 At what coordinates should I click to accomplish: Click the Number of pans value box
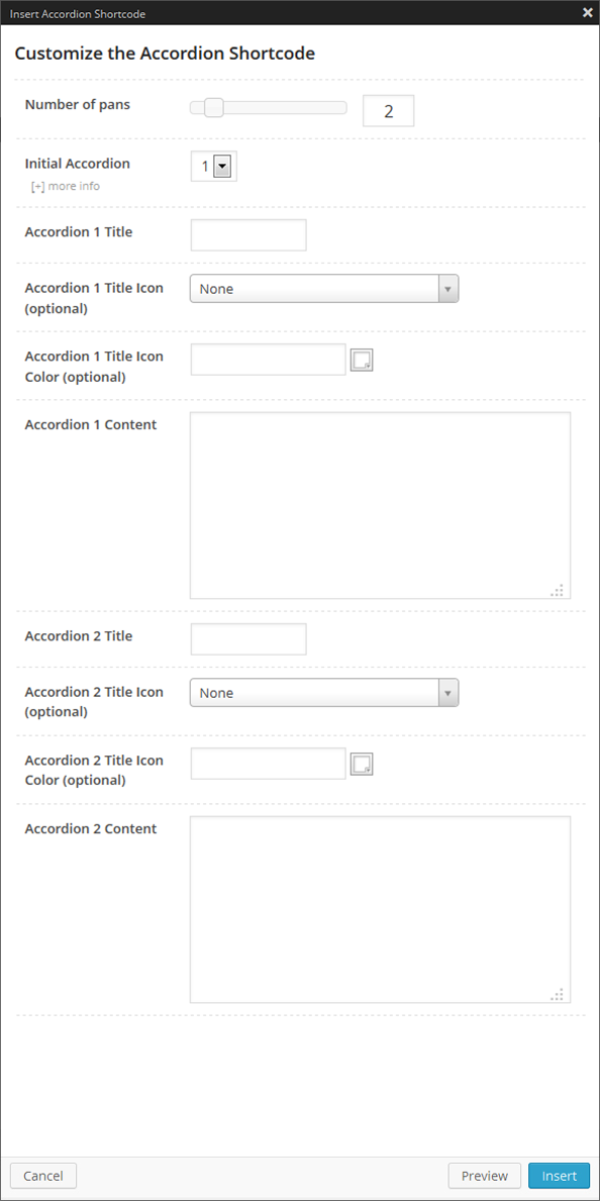point(388,110)
